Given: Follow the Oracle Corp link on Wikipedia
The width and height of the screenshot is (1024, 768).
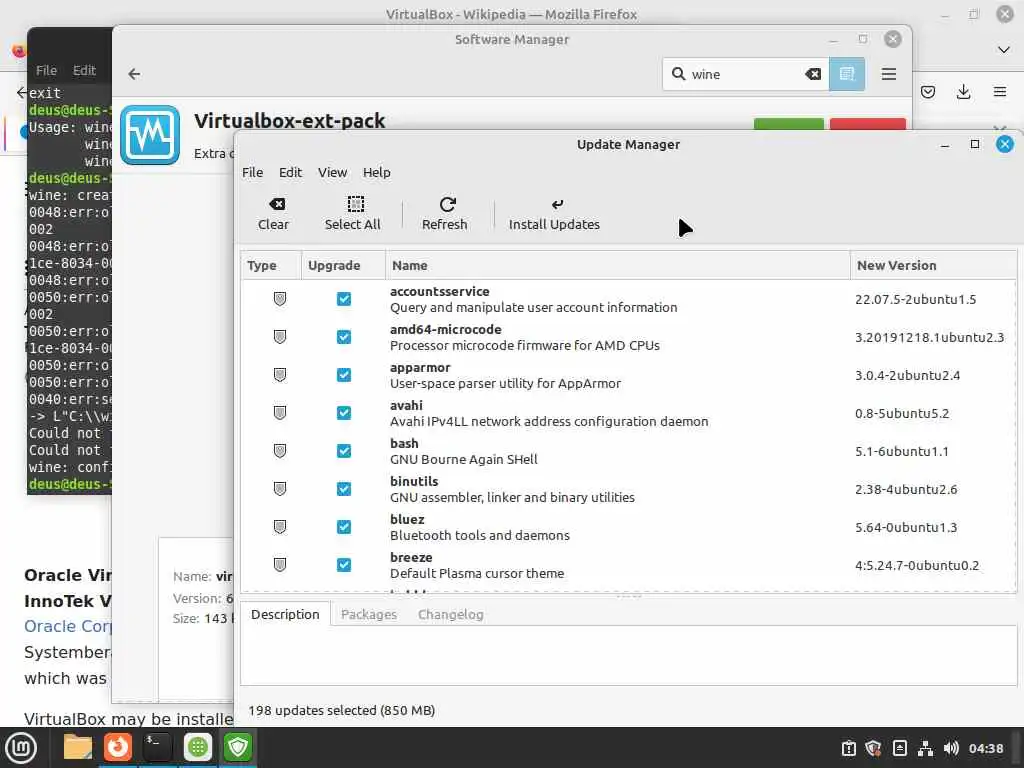Looking at the screenshot, I should click(x=68, y=626).
